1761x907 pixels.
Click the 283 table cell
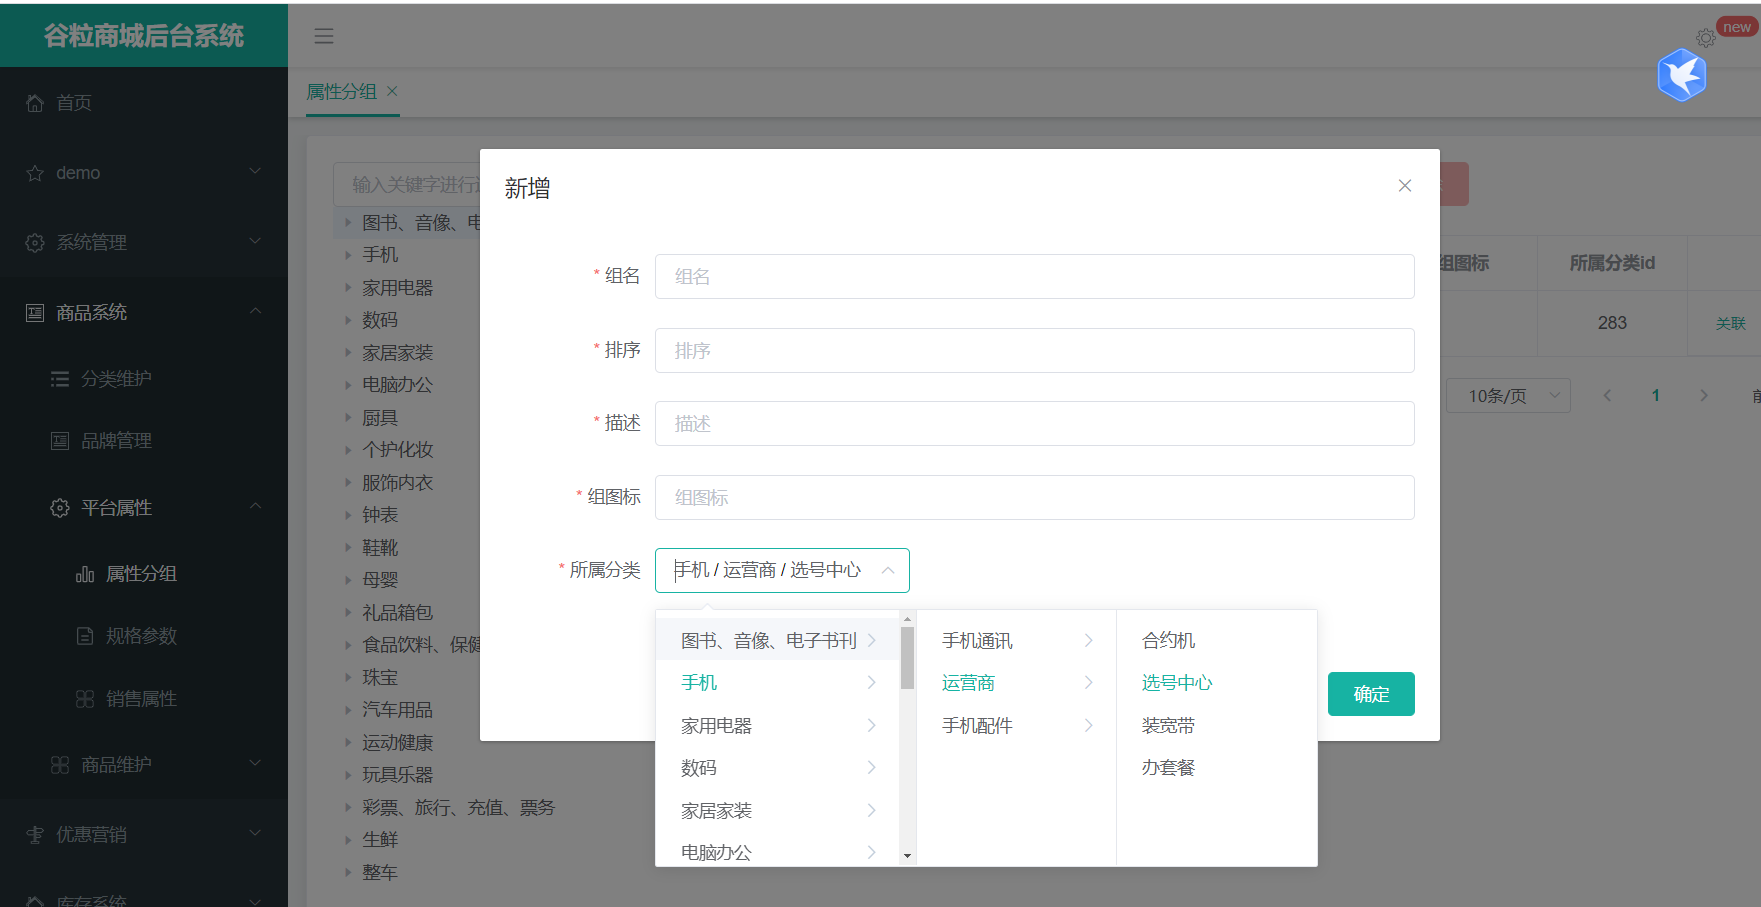click(x=1612, y=323)
